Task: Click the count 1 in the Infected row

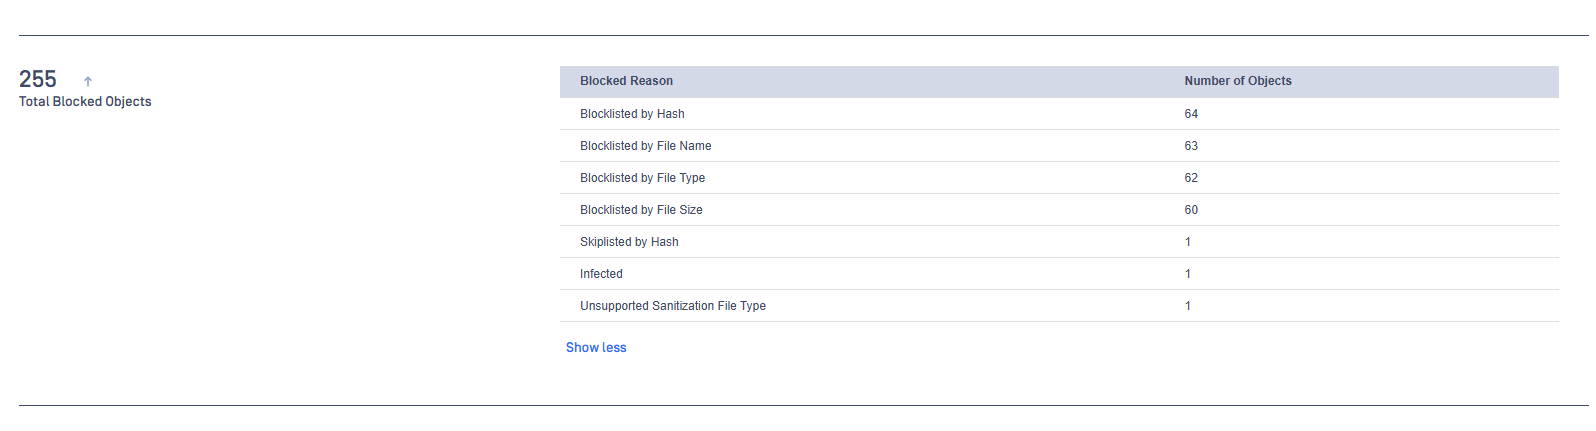Action: (x=1188, y=274)
